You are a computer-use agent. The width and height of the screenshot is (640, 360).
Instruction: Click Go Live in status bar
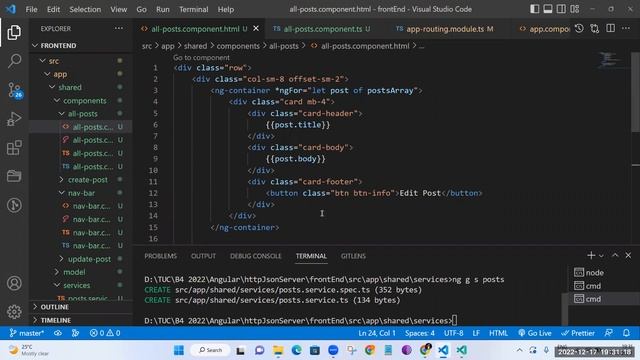click(535, 333)
